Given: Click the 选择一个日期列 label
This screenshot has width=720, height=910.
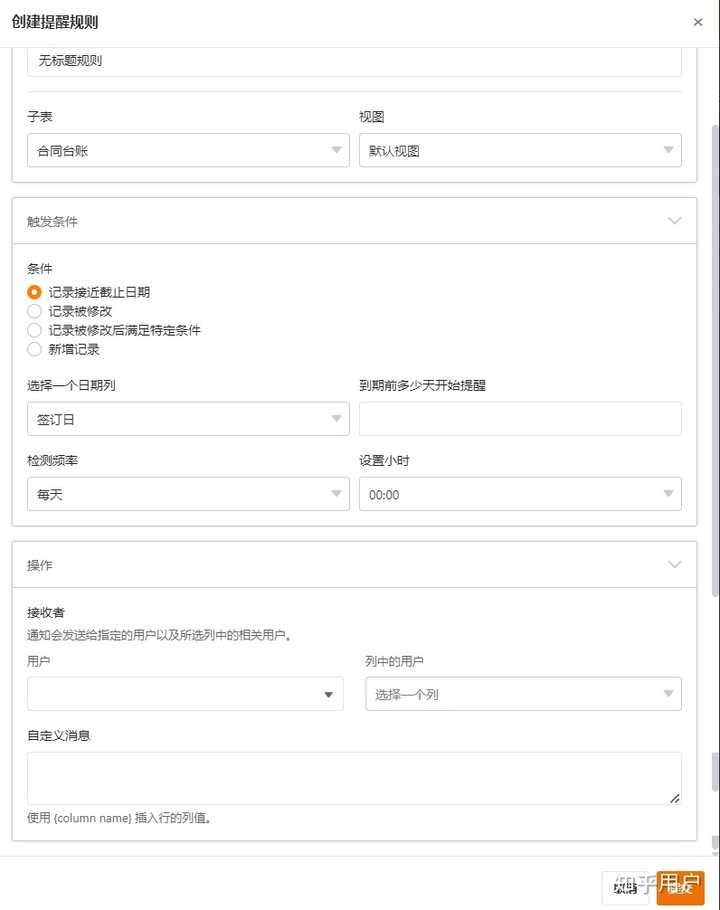Looking at the screenshot, I should pos(71,385).
